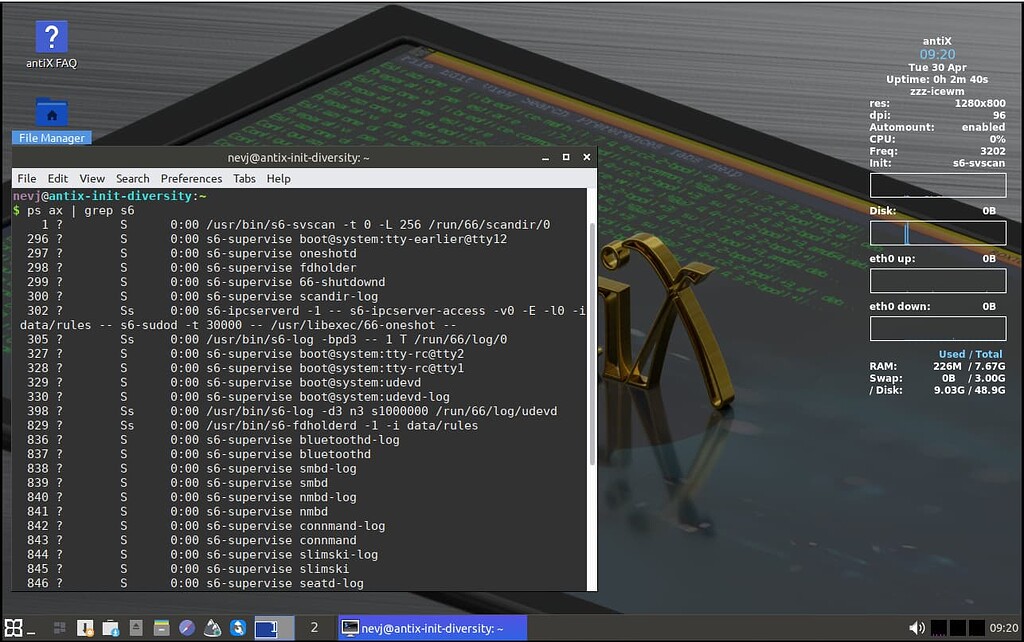Open the package installer icon in the taskbar
The width and height of the screenshot is (1024, 642).
[84, 628]
